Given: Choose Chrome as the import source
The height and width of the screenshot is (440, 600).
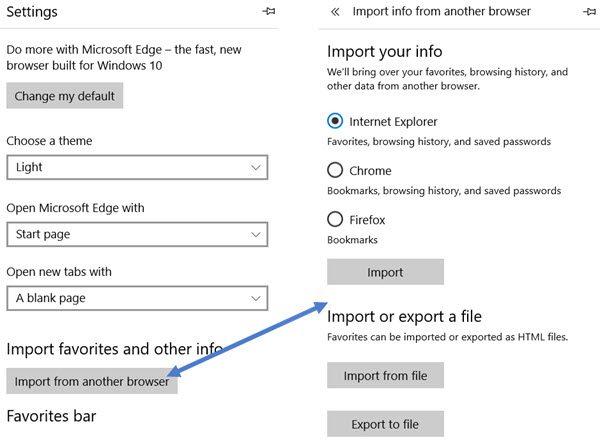Looking at the screenshot, I should pyautogui.click(x=335, y=170).
